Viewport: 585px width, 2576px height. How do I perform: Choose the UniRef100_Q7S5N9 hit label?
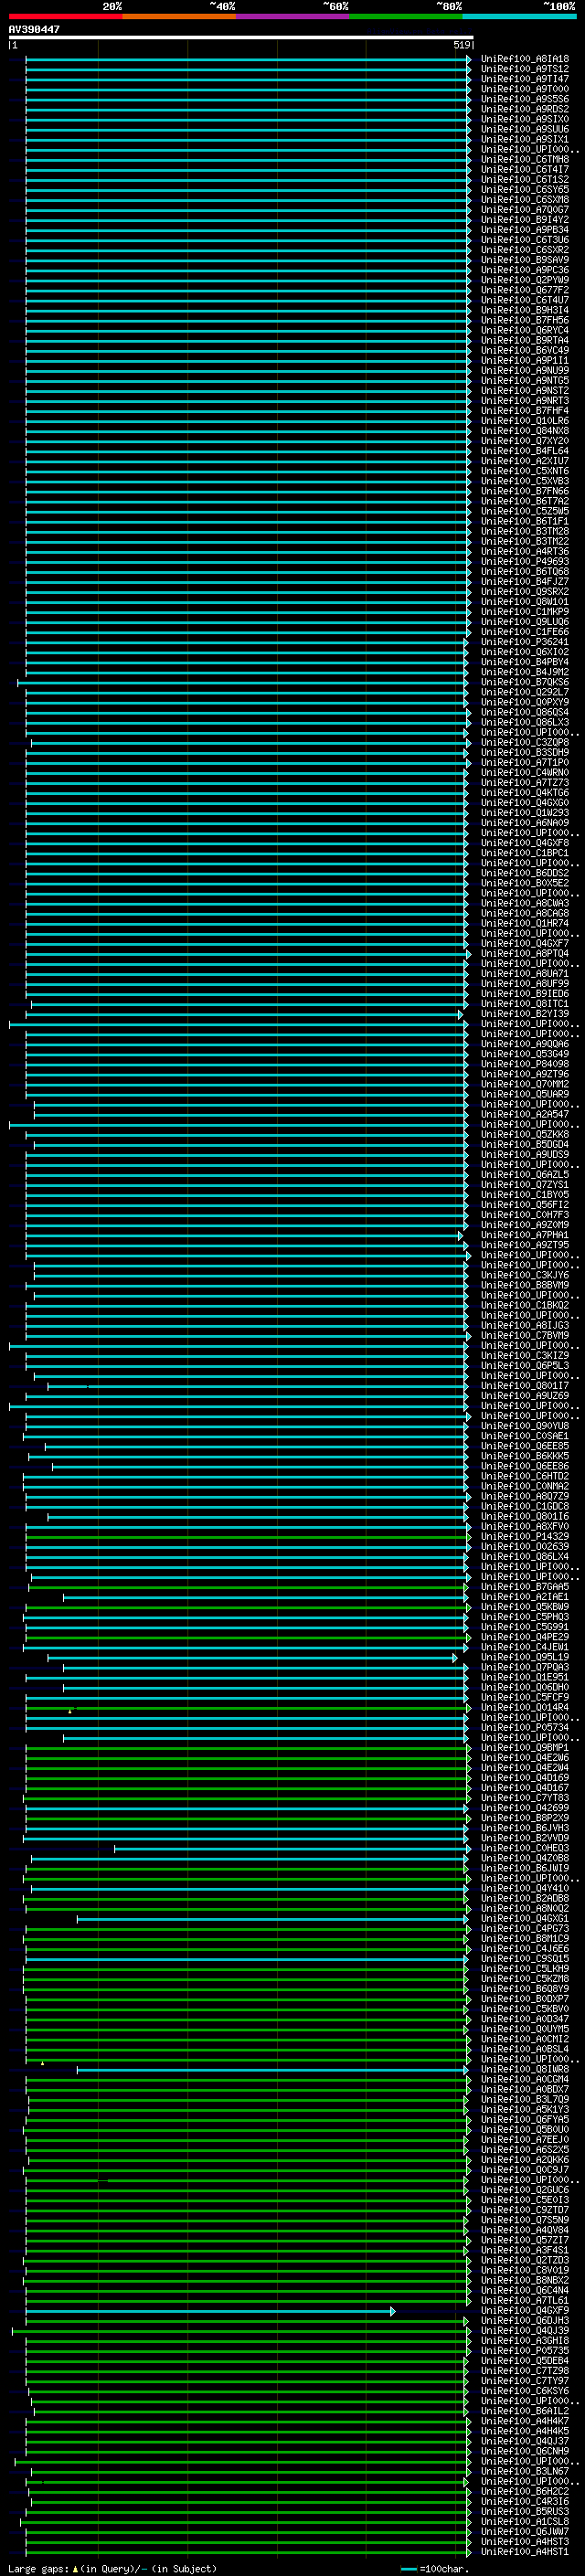coord(525,2220)
